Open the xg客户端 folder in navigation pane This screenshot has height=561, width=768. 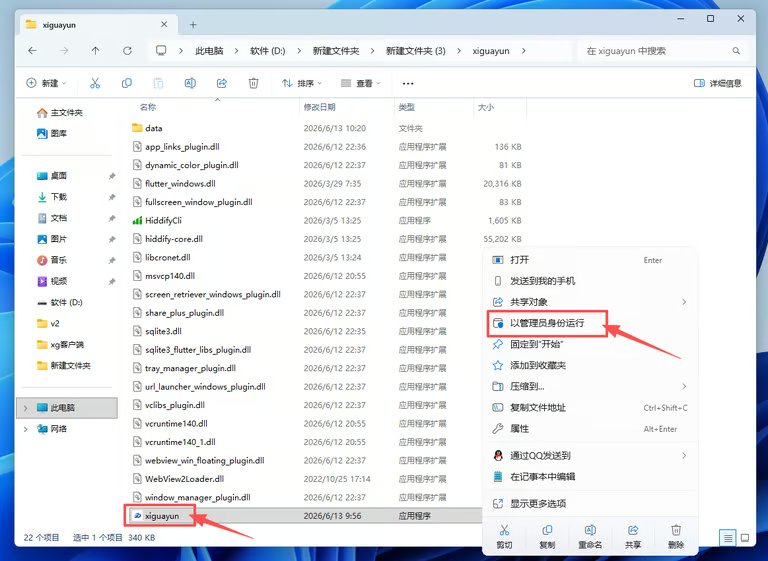(x=60, y=344)
